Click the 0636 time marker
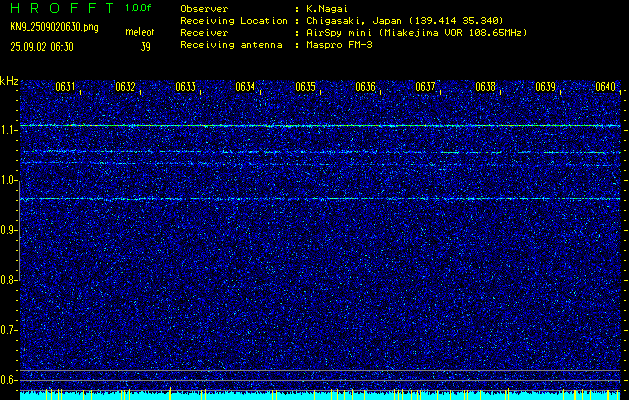629x400 pixels. click(365, 87)
